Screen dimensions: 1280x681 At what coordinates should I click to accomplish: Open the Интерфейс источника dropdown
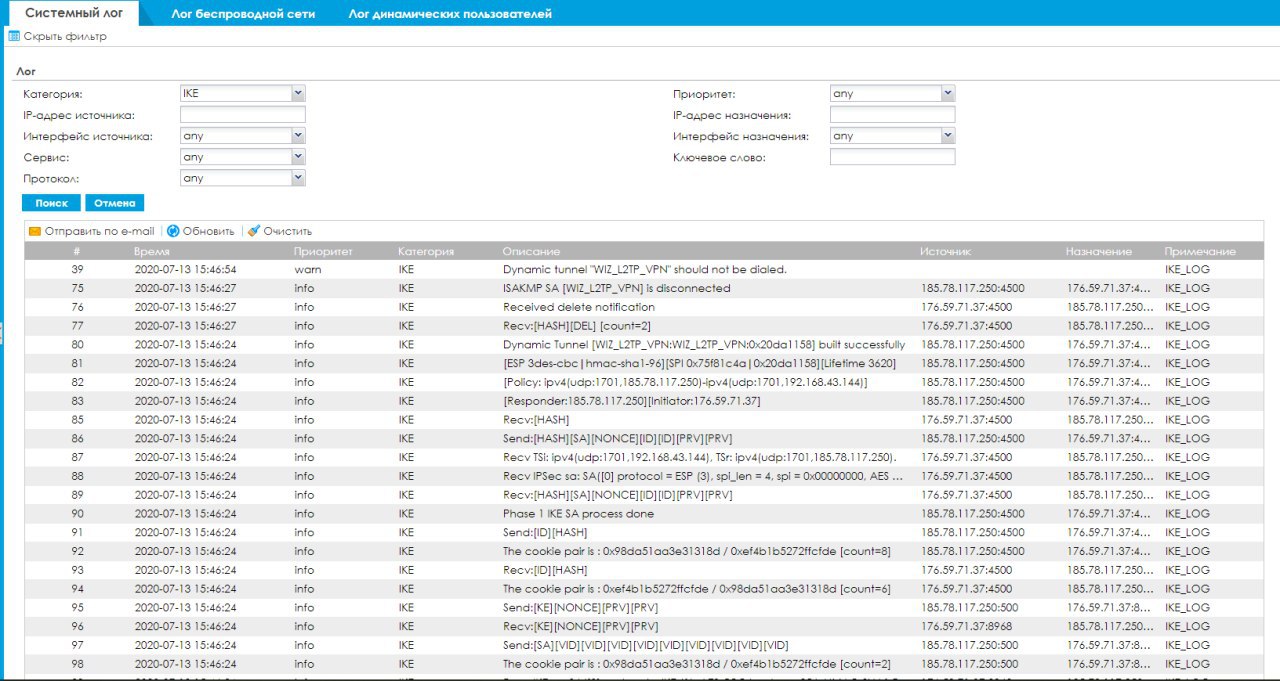coord(242,136)
